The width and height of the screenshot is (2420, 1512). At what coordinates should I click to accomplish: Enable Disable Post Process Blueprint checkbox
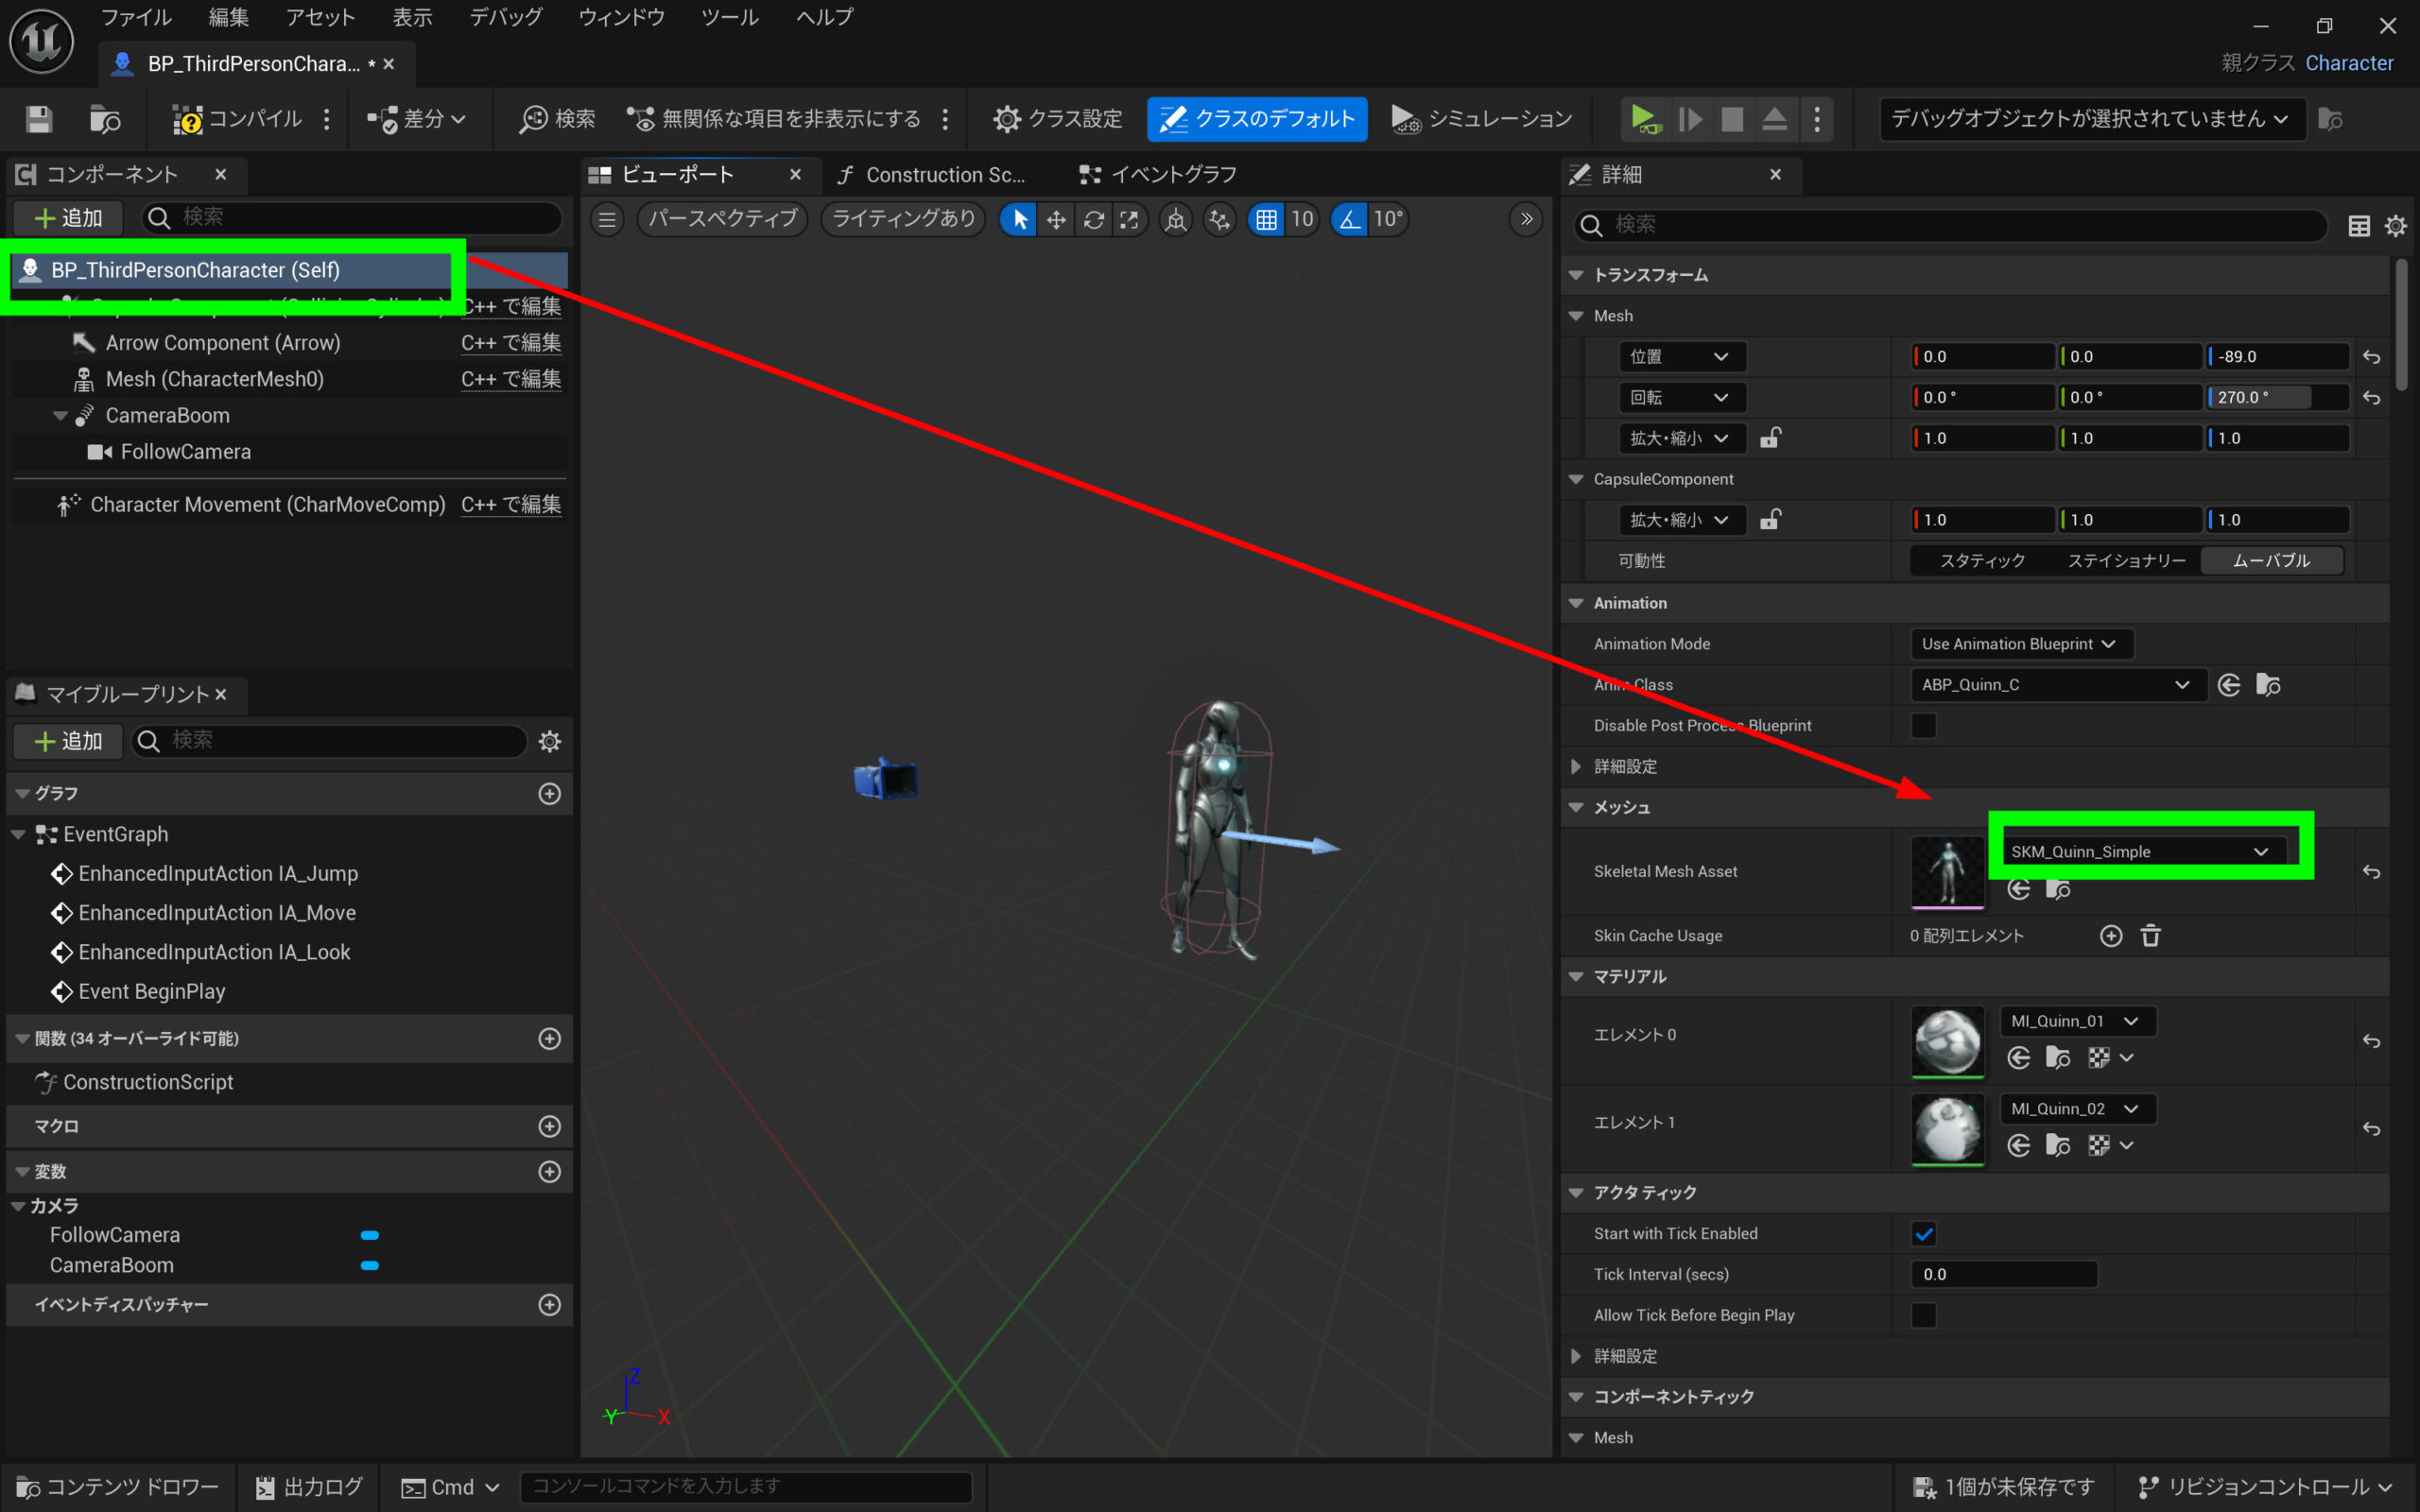(x=1923, y=725)
